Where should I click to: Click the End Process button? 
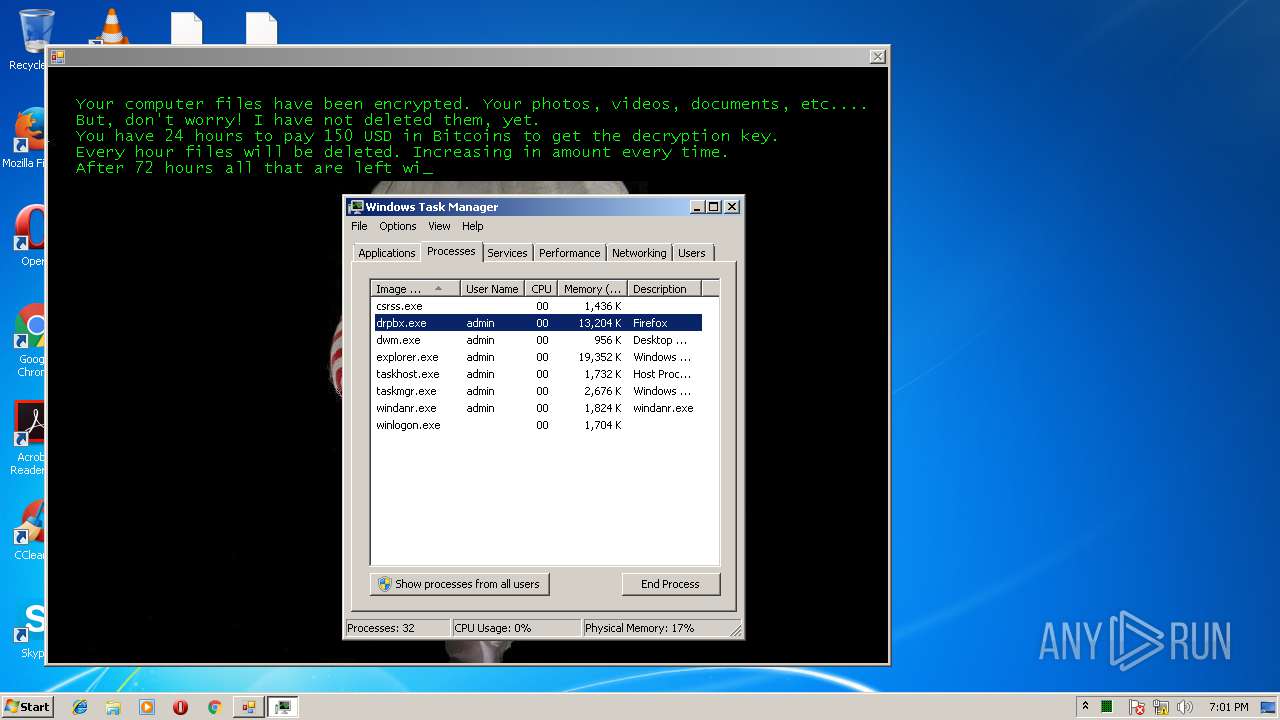click(x=670, y=584)
